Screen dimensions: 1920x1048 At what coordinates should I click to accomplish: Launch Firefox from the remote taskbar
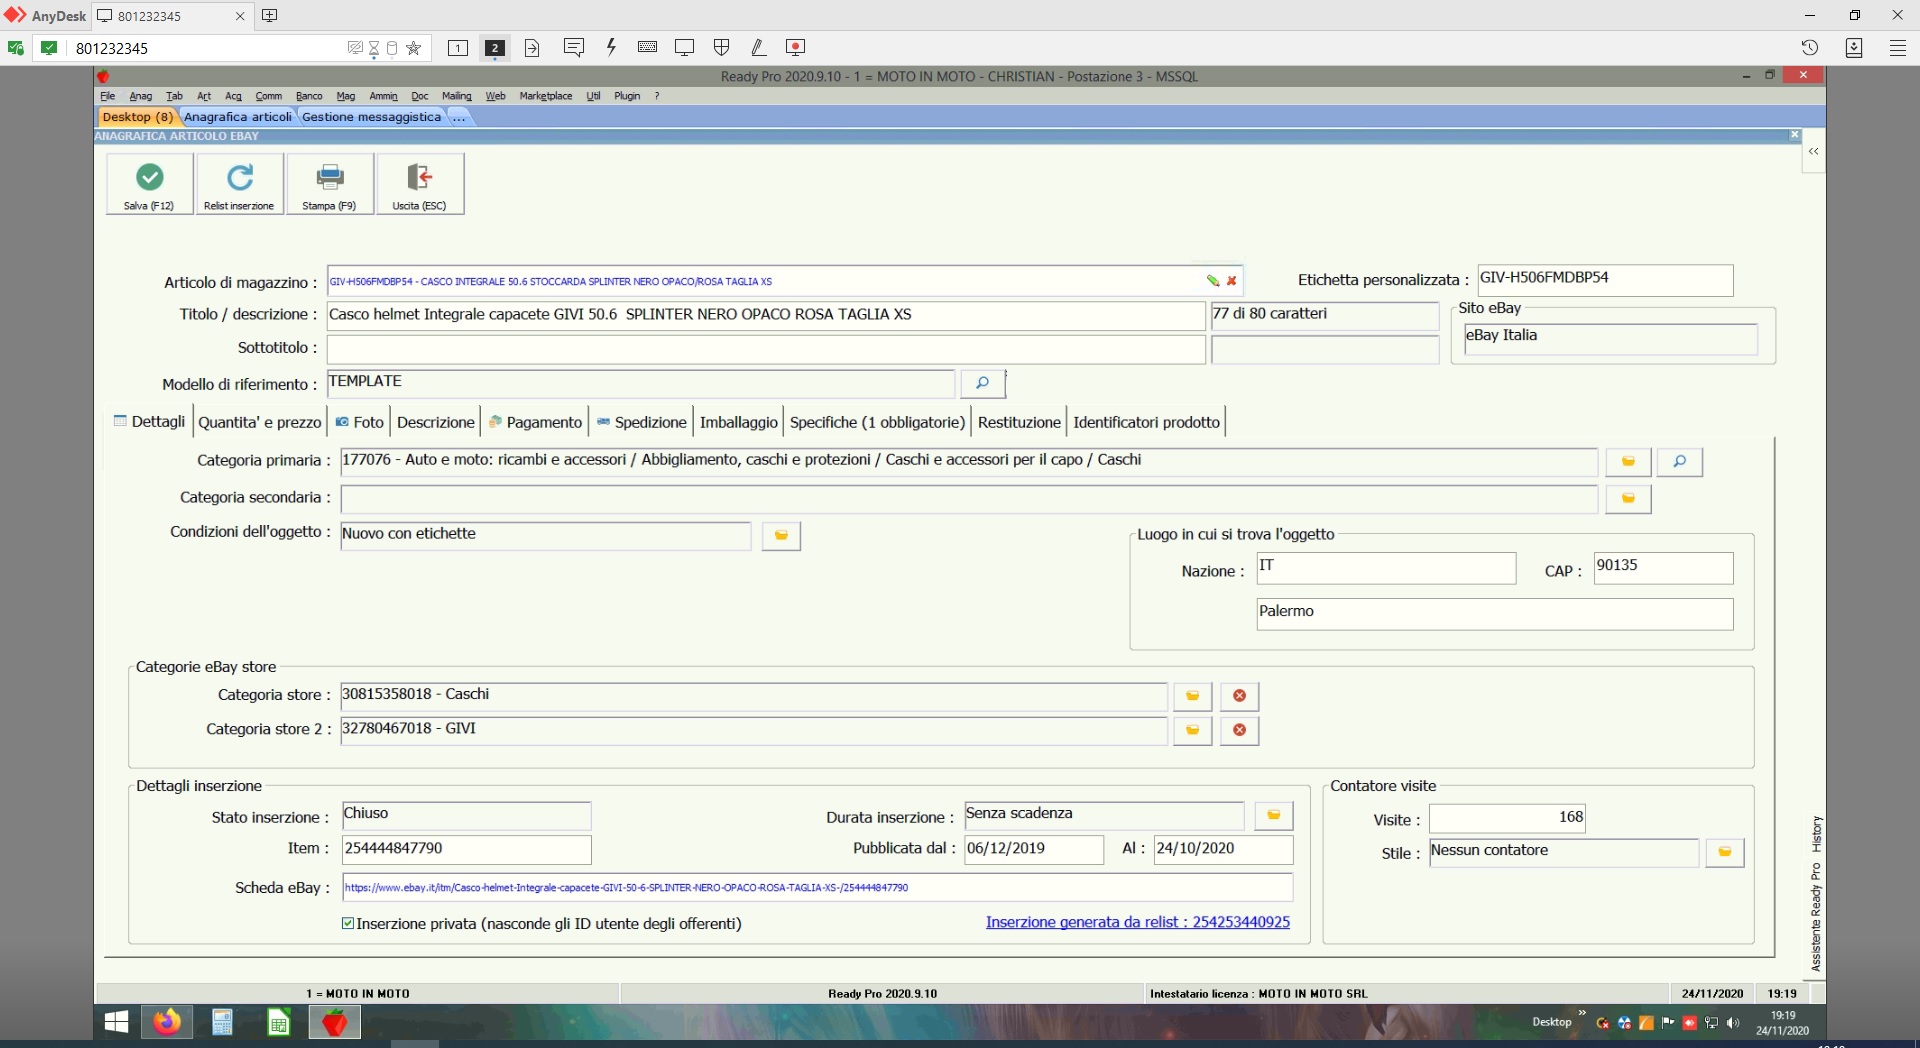(167, 1022)
